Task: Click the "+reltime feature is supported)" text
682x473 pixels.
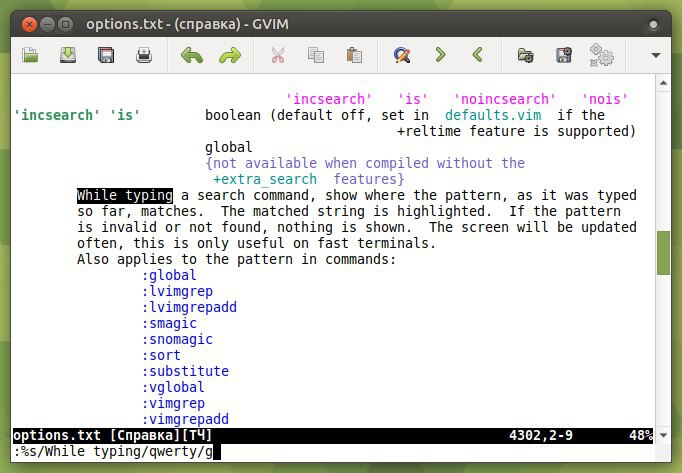Action: (517, 131)
